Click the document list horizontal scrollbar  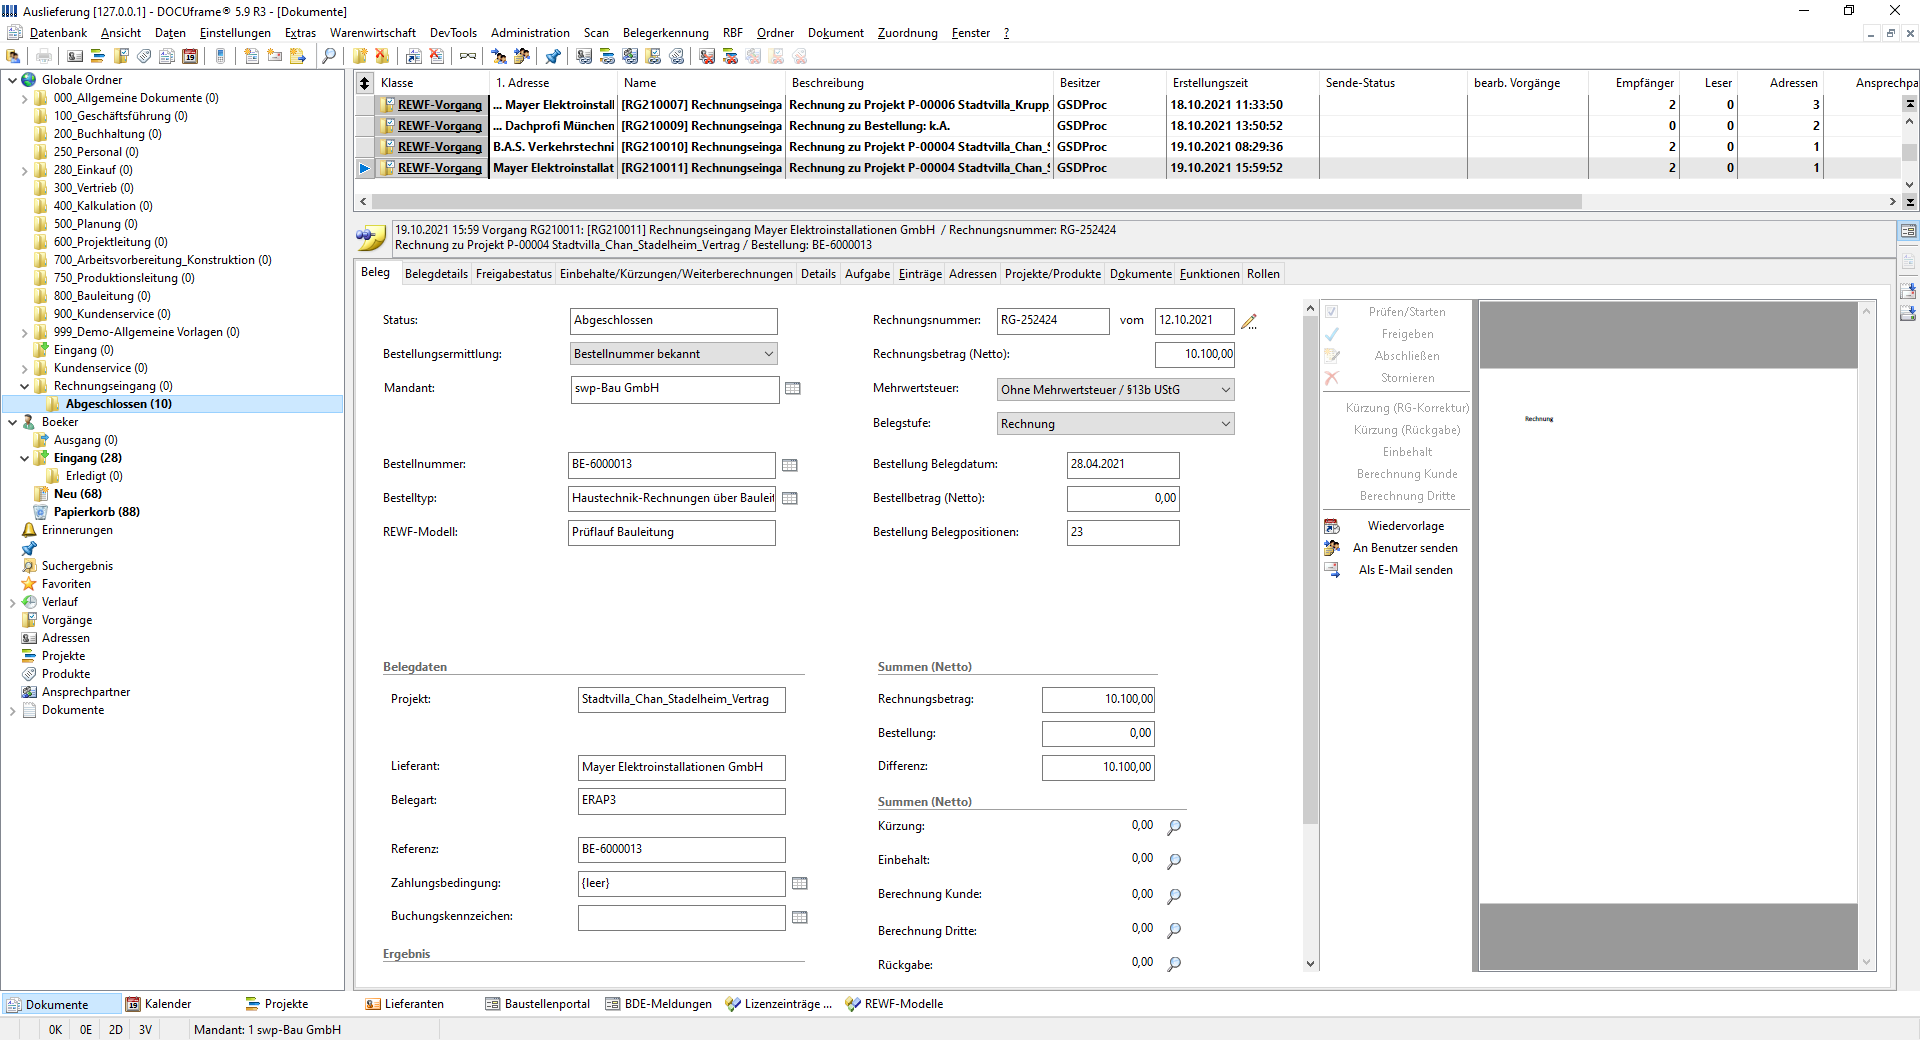[x=976, y=202]
